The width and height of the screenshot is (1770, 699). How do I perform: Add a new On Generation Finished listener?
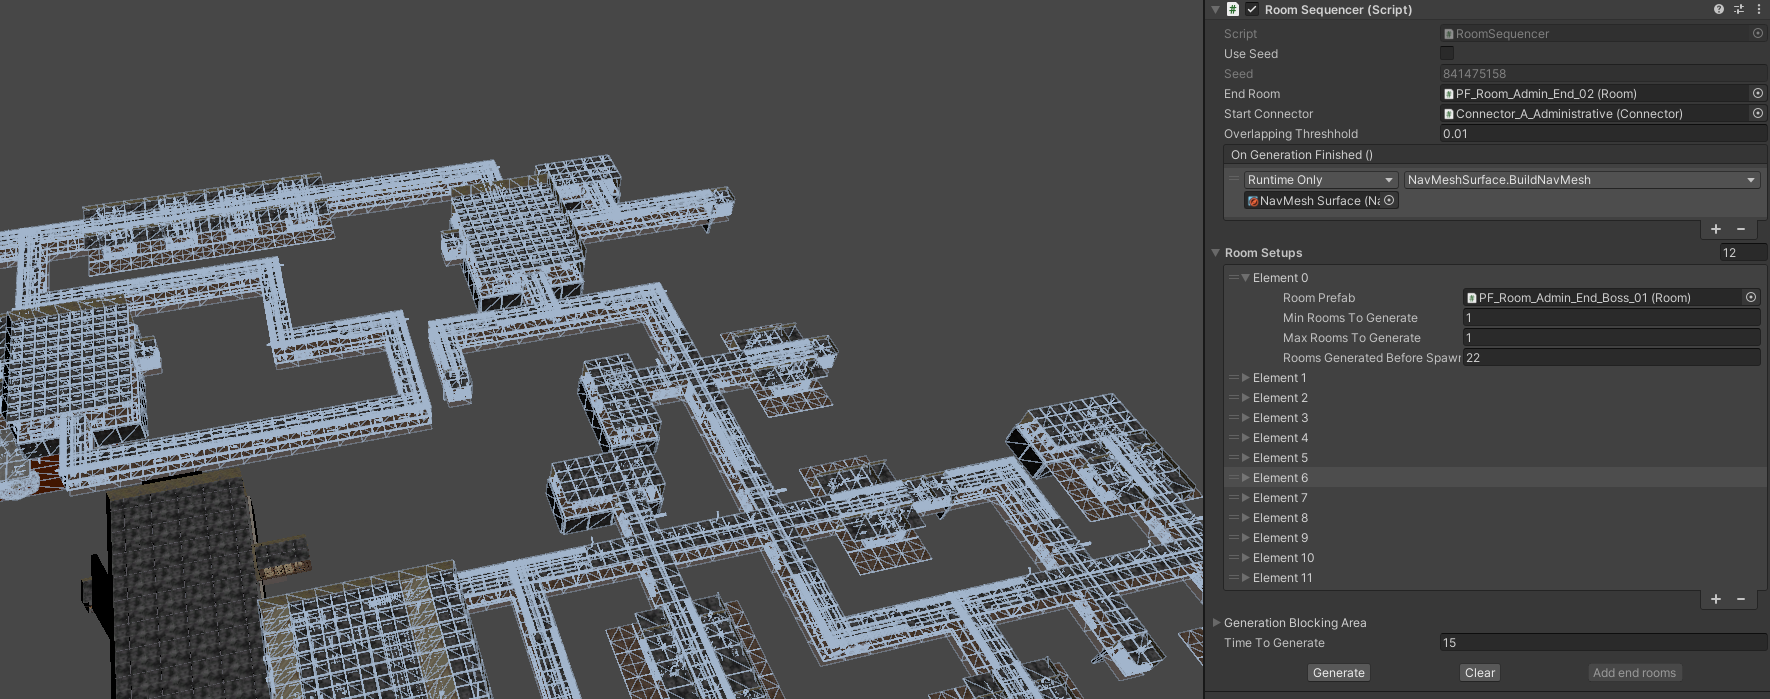[x=1716, y=229]
